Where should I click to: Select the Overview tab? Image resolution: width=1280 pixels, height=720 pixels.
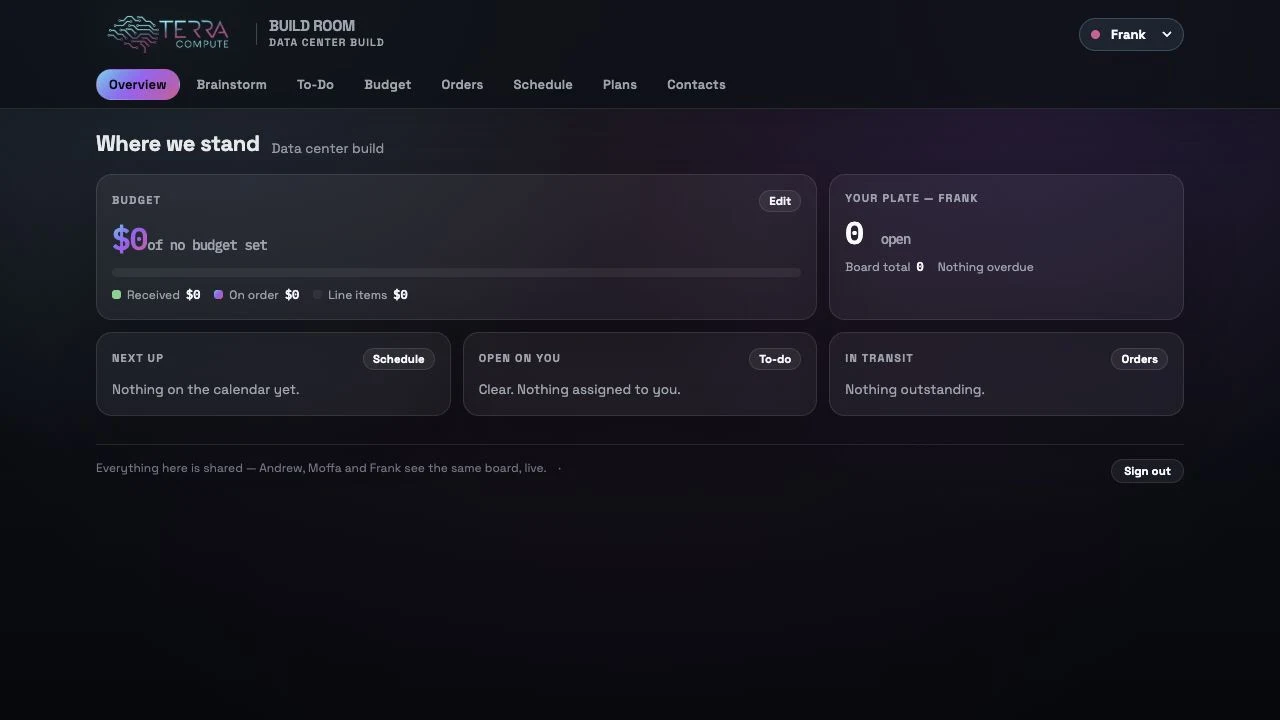(138, 85)
